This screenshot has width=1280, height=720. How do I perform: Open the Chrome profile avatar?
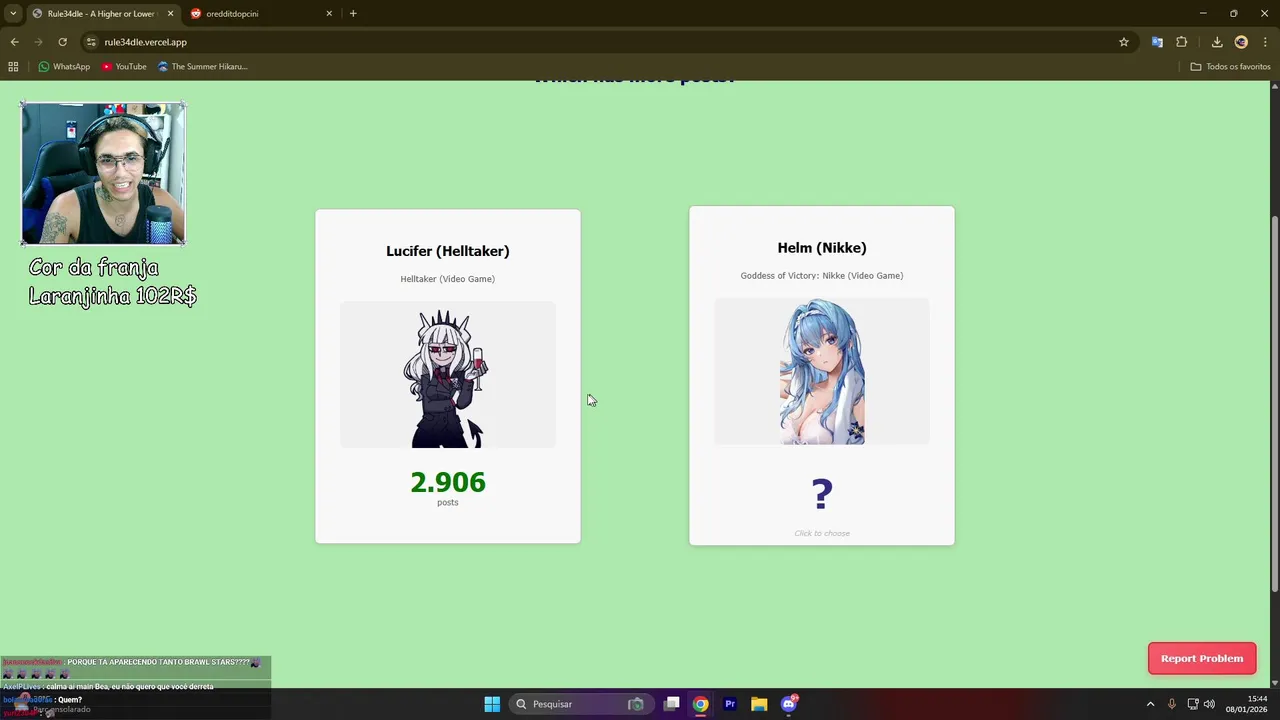(x=1241, y=42)
